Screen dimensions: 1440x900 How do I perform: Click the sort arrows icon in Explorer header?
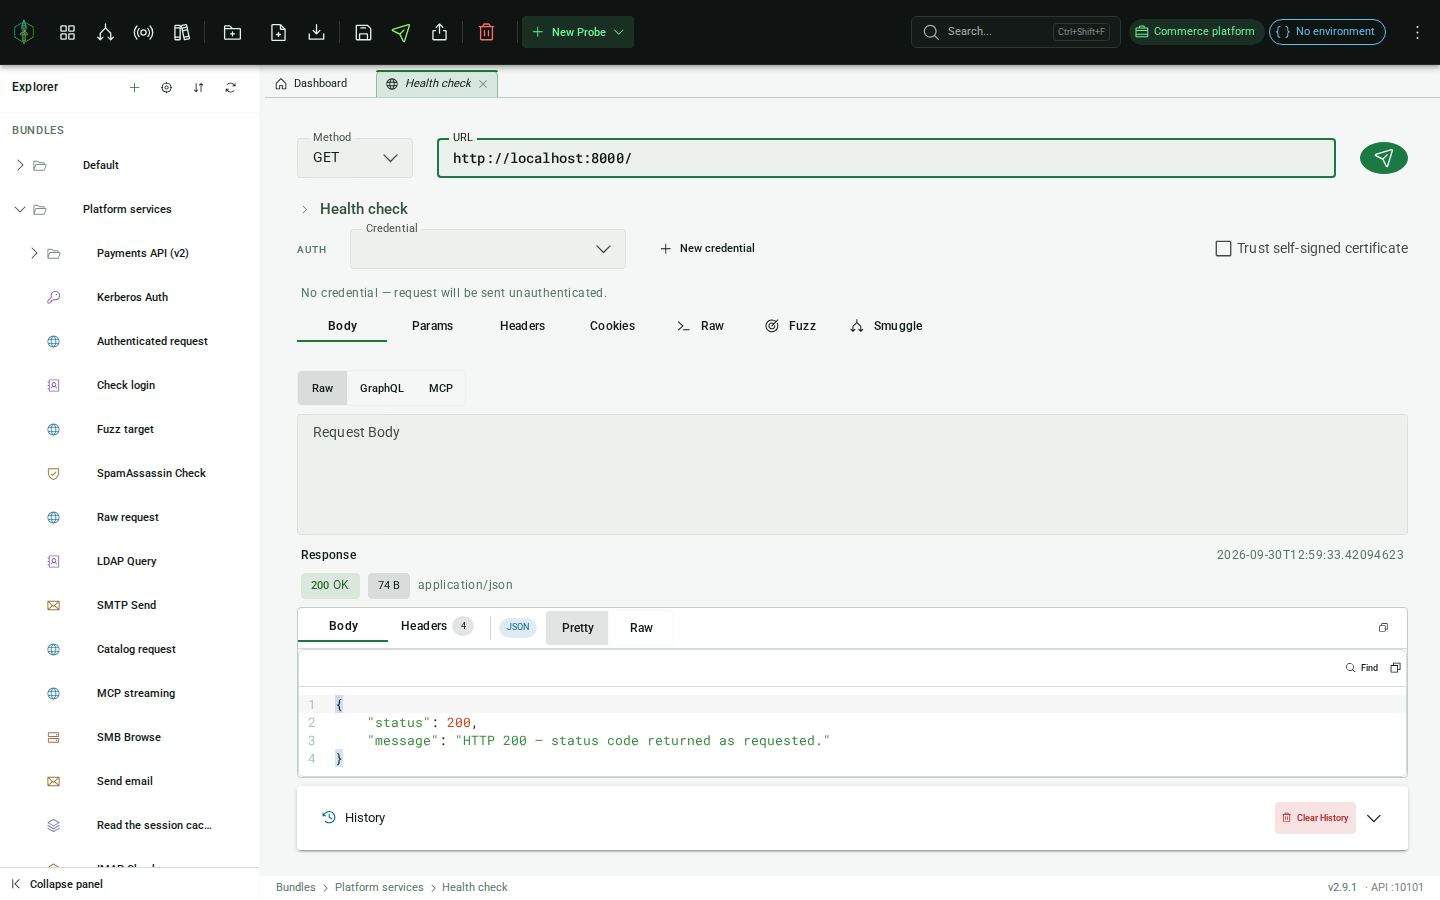click(198, 87)
